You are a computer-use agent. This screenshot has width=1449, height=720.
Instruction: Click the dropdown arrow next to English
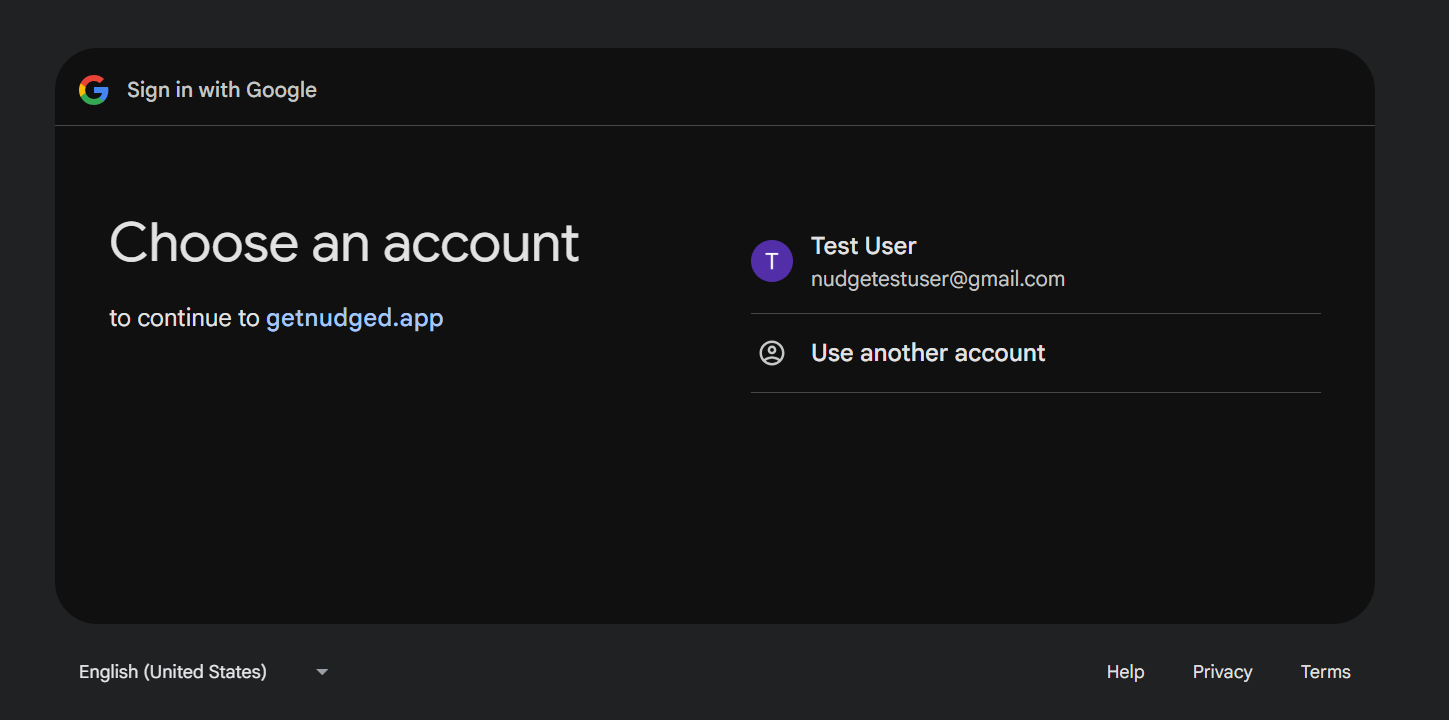point(321,671)
